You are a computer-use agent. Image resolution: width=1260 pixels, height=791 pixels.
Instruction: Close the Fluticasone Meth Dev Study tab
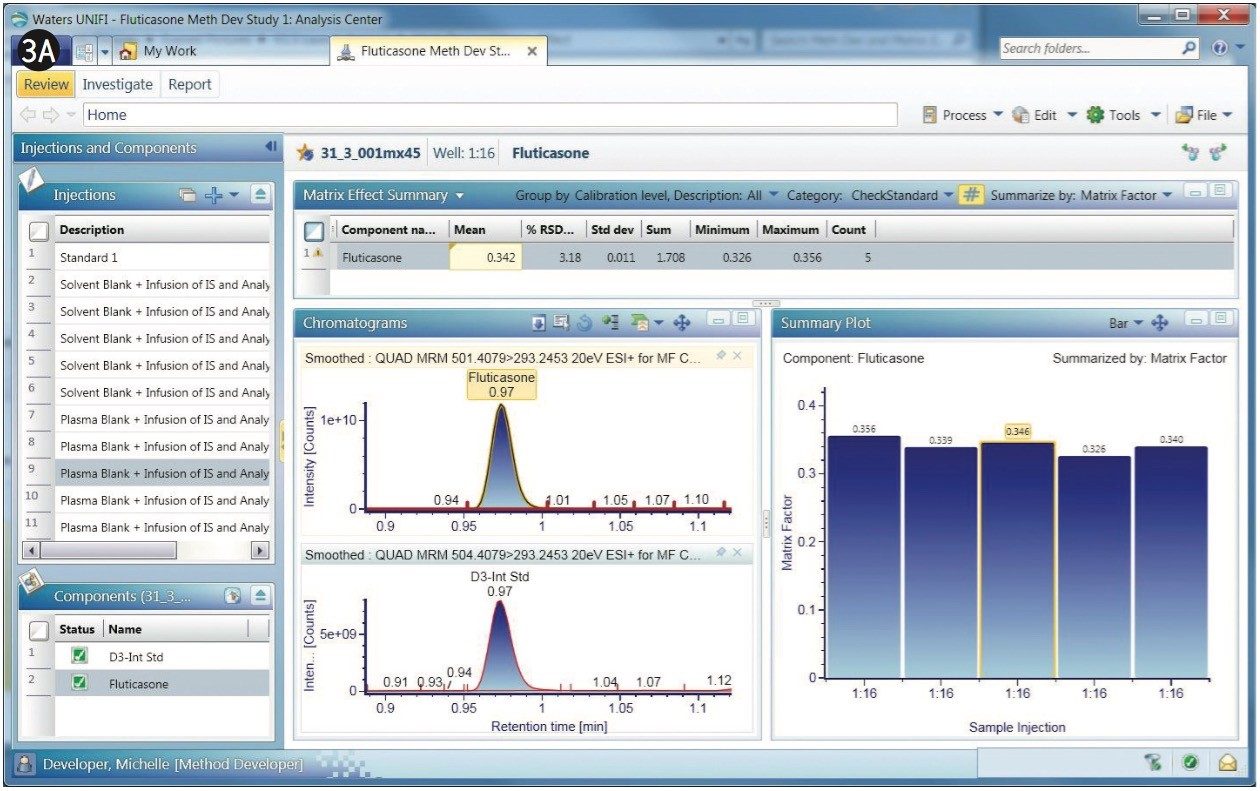[532, 51]
